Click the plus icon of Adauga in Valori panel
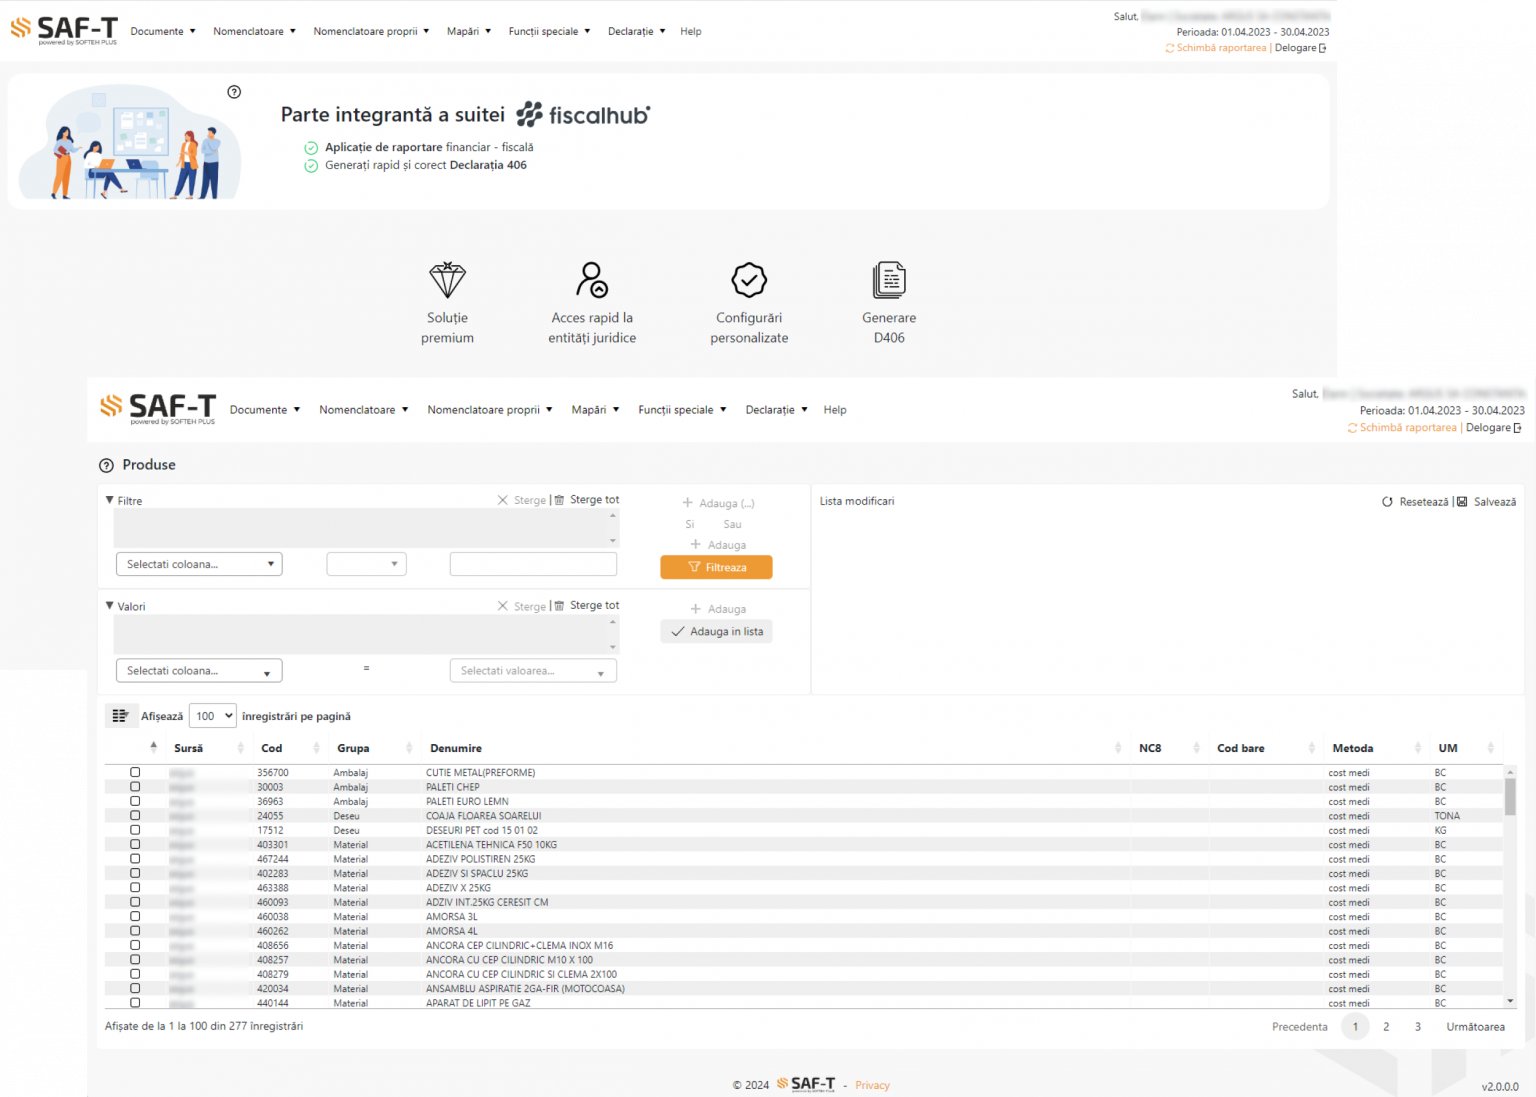1536x1097 pixels. click(695, 609)
